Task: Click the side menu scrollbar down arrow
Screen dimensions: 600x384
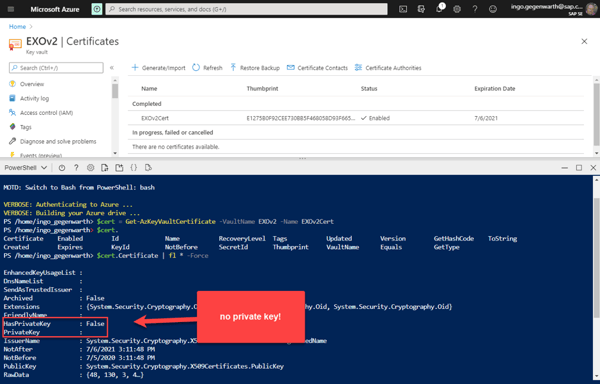Action: point(115,153)
